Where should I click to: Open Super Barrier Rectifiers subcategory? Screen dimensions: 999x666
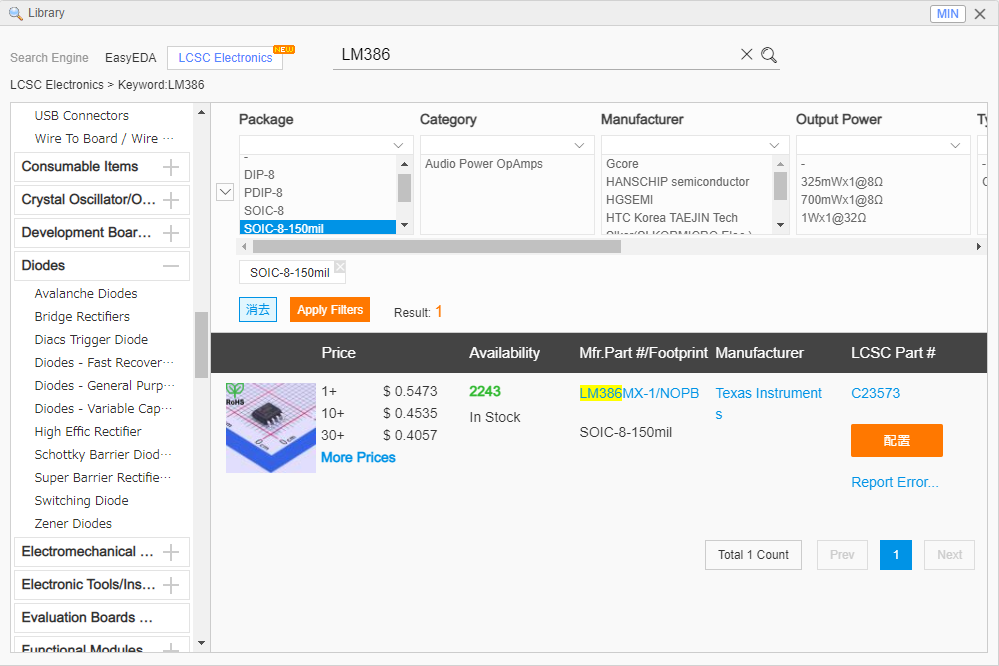pos(103,477)
